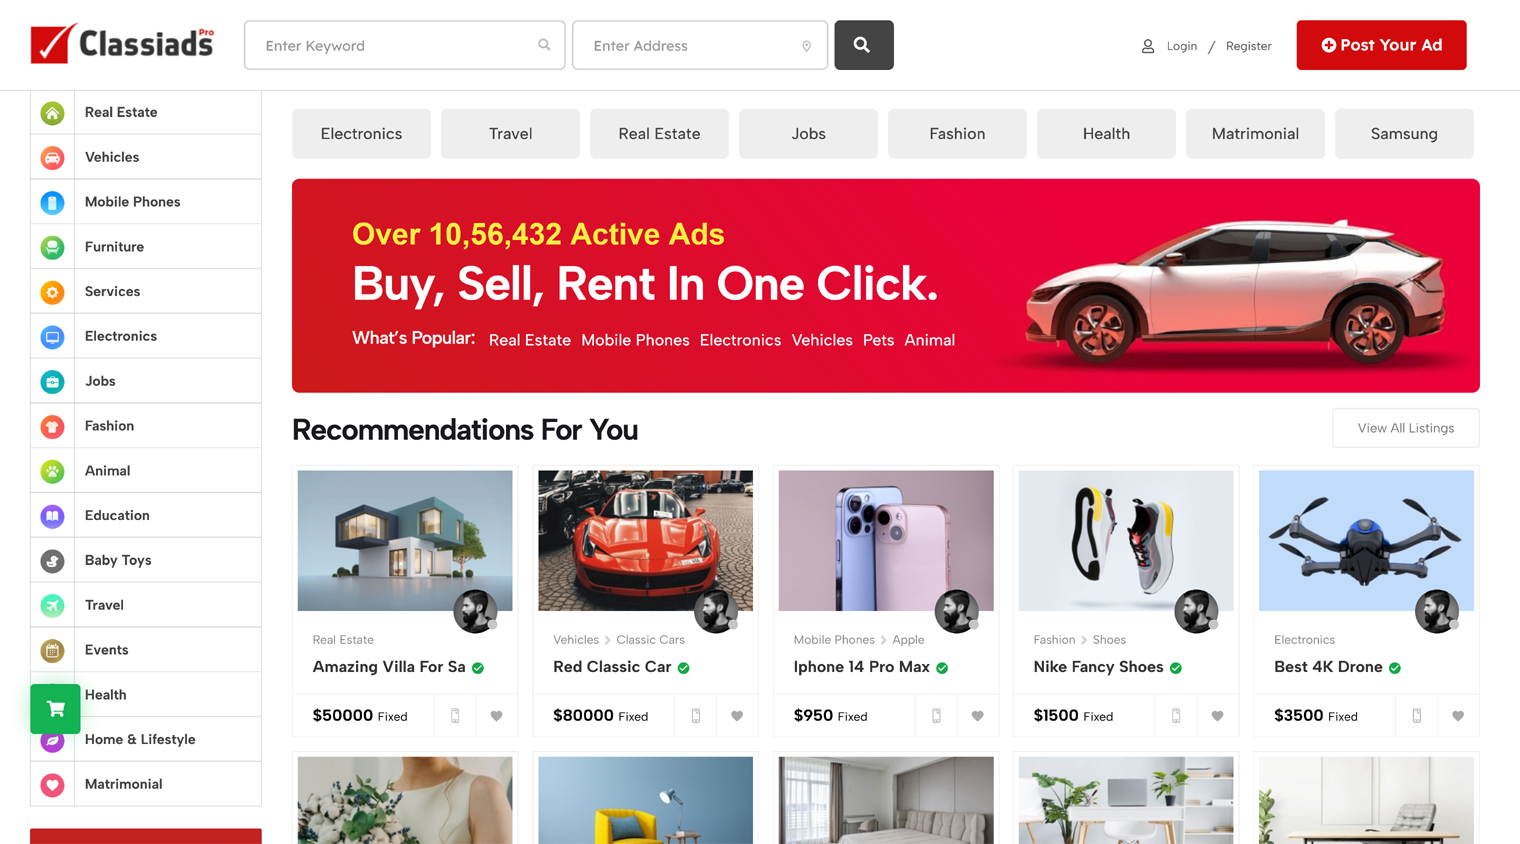Click the dark search magnifier button

(x=864, y=45)
